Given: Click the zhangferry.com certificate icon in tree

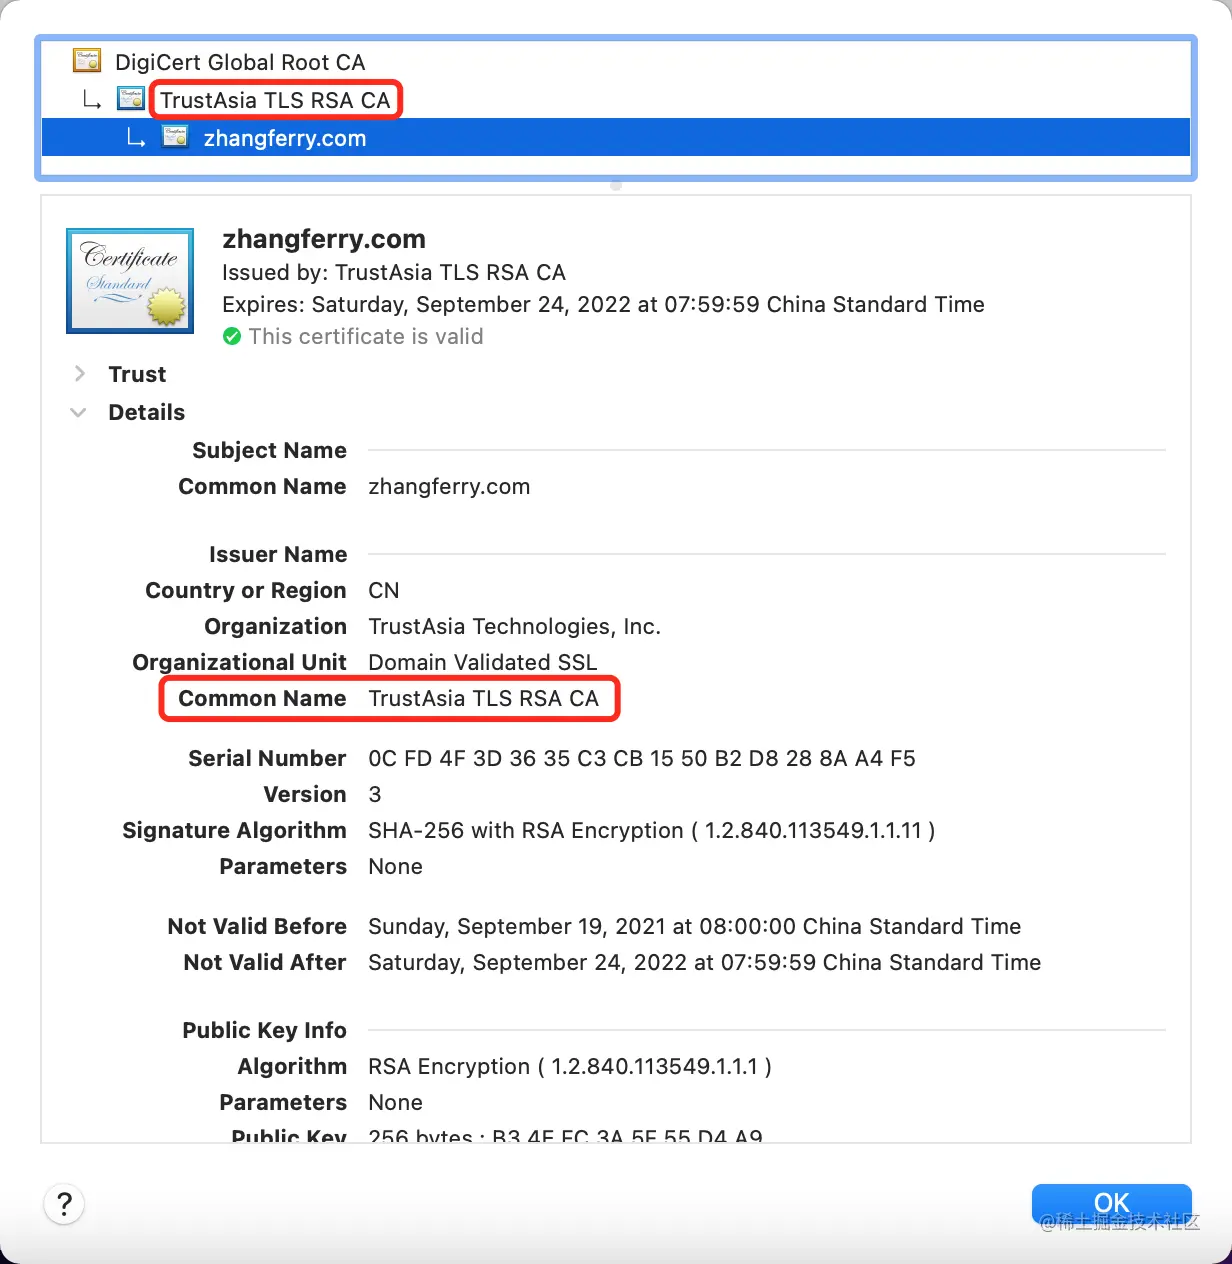Looking at the screenshot, I should pyautogui.click(x=175, y=137).
